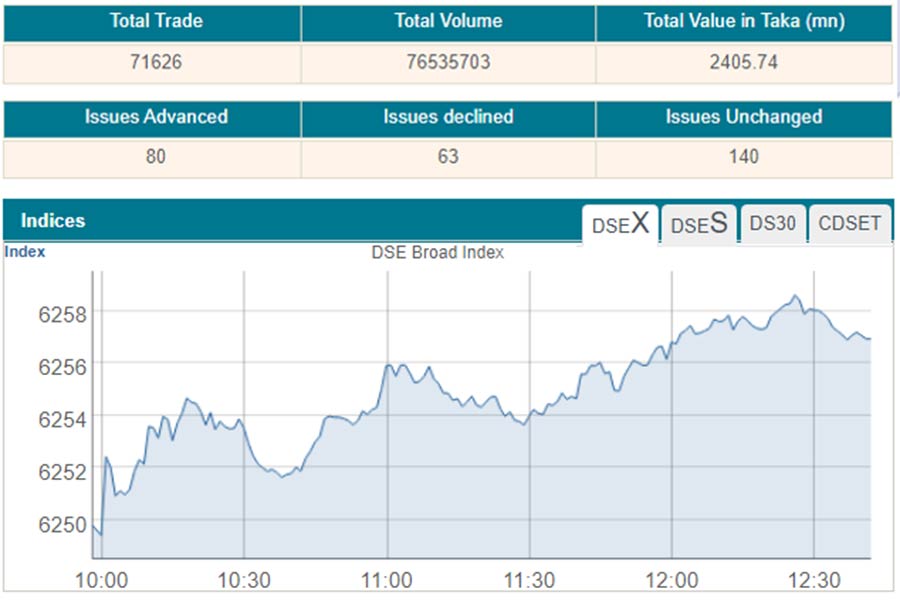
Task: Select the Issues Unchanged header
Action: pos(743,117)
